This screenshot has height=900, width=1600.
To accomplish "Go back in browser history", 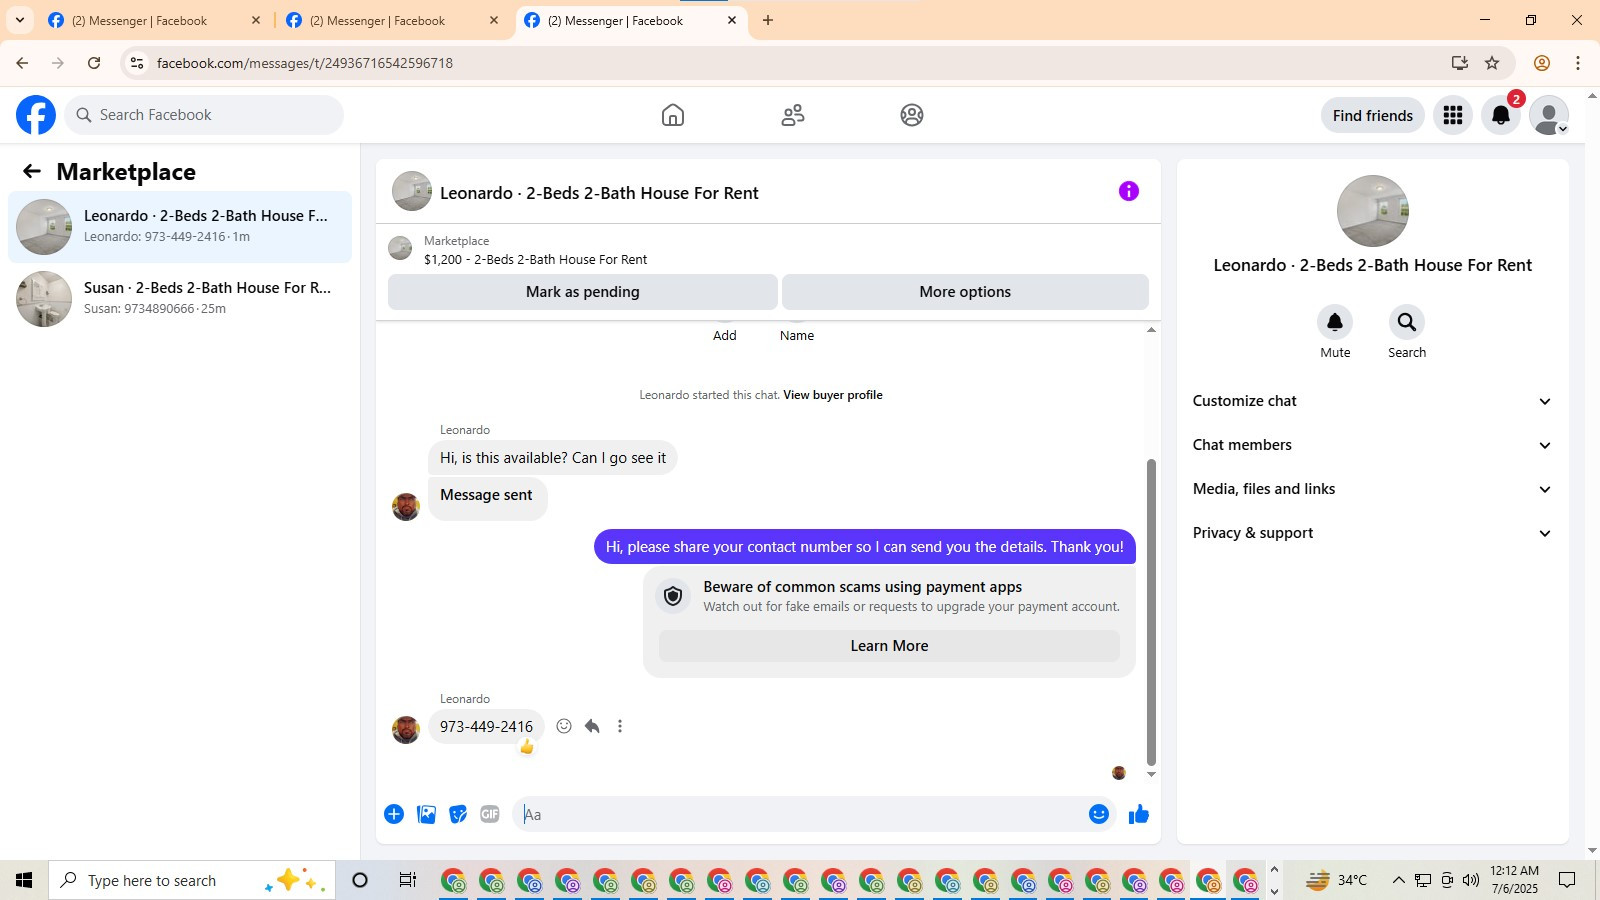I will [22, 63].
